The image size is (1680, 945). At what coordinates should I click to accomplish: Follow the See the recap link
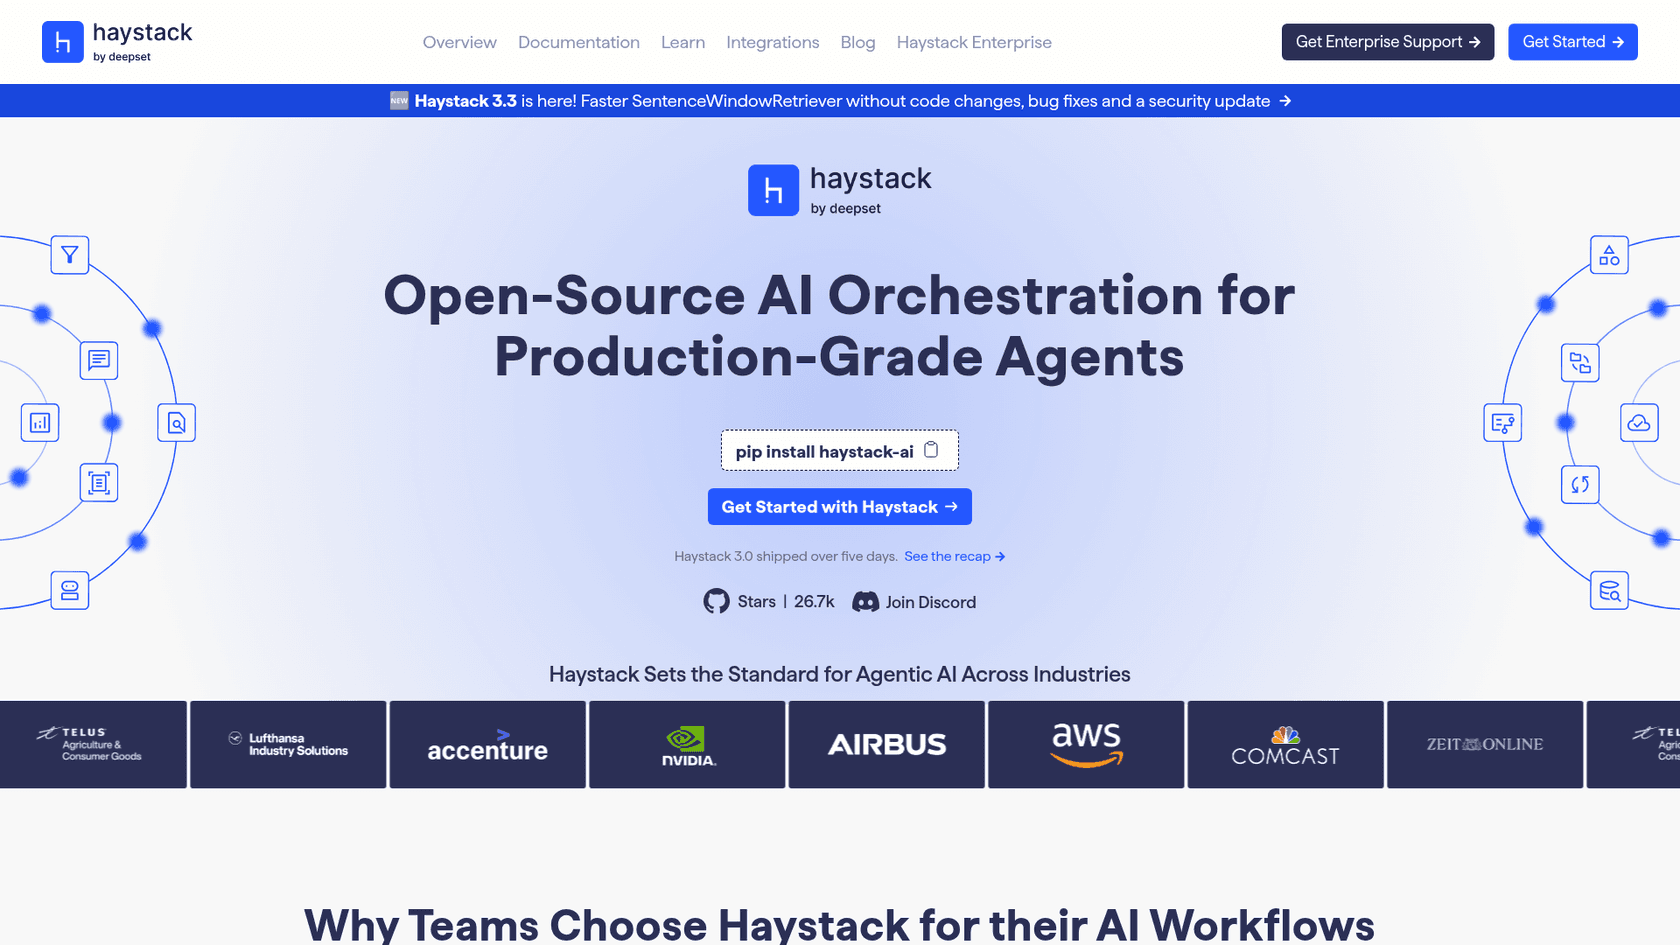[954, 556]
